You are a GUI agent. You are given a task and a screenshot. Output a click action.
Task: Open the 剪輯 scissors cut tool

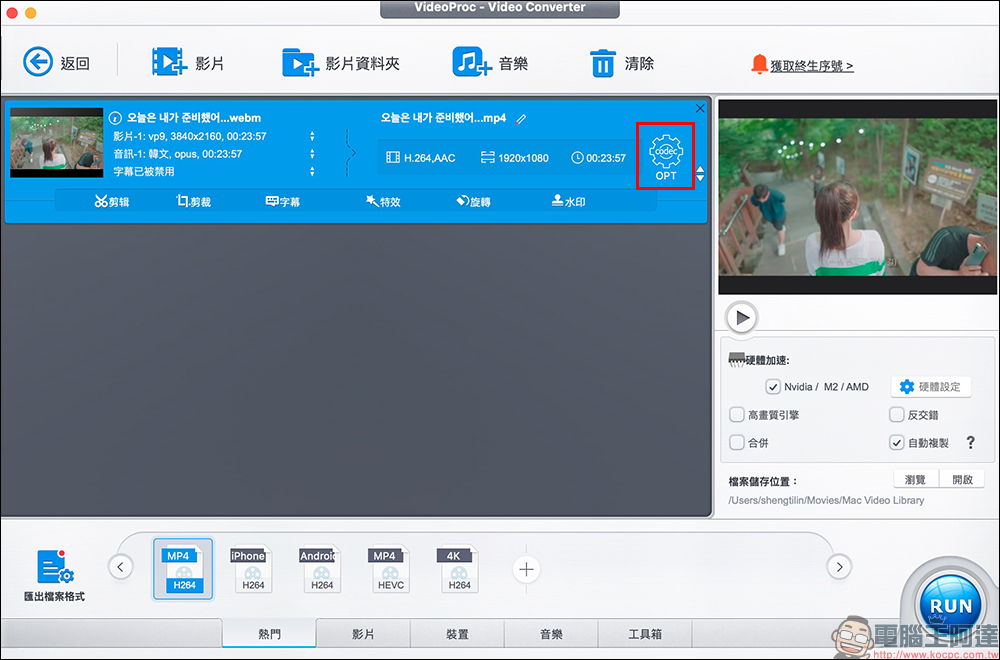click(100, 201)
